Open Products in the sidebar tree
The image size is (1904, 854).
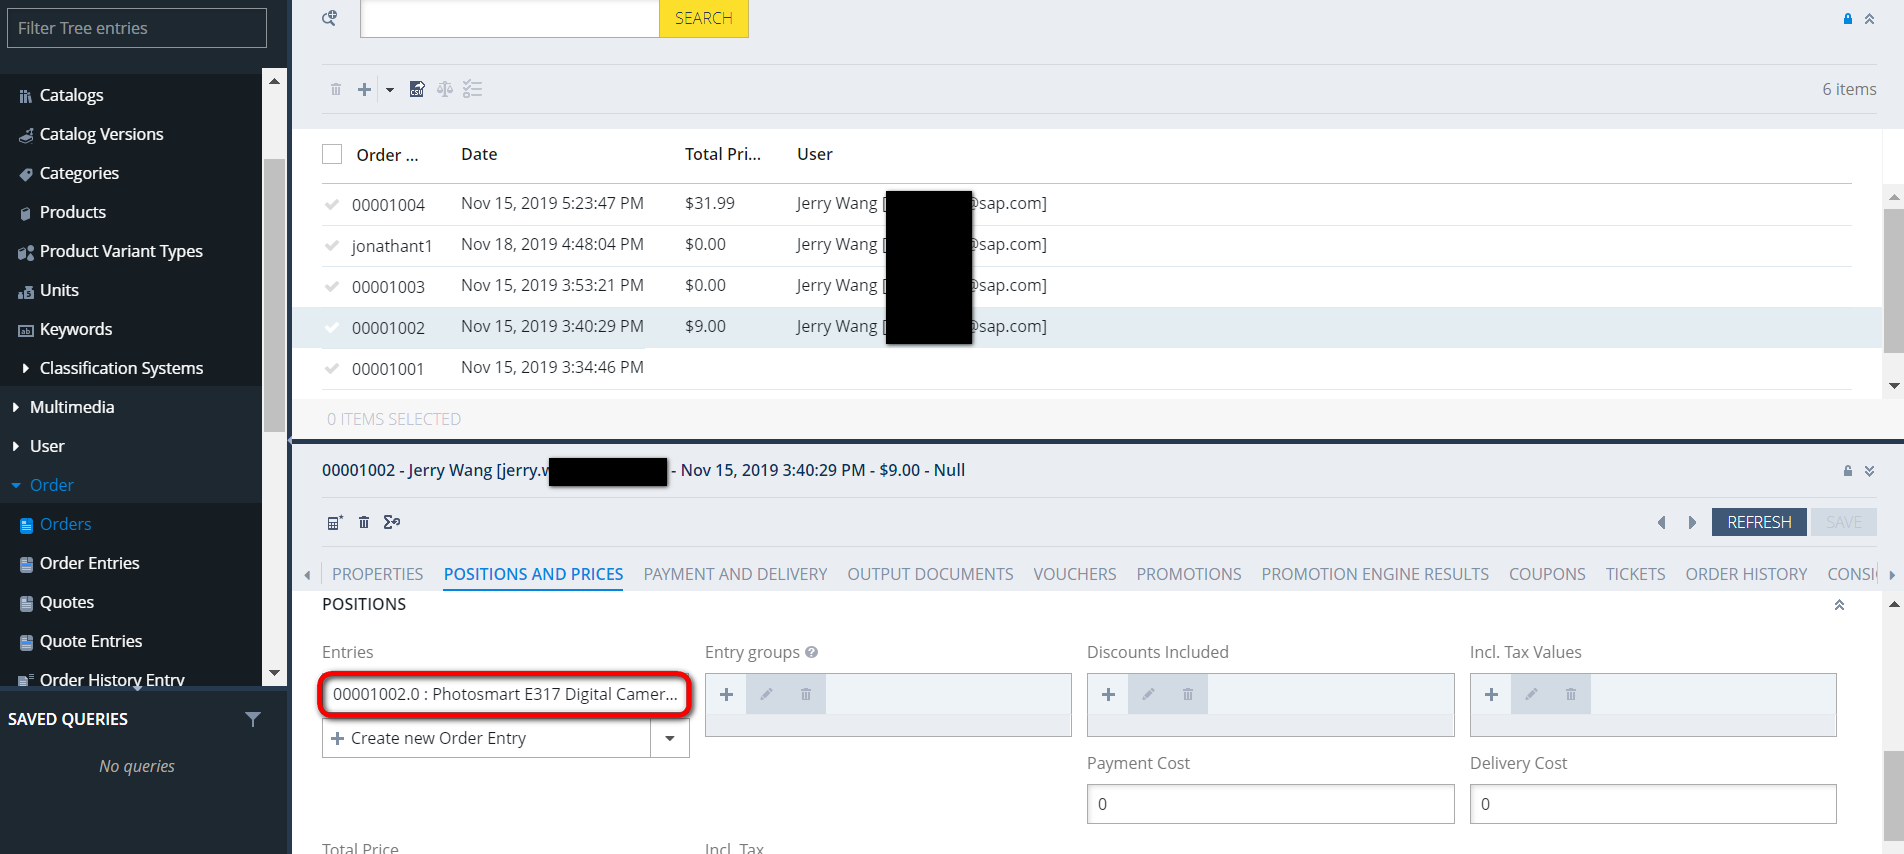tap(72, 212)
